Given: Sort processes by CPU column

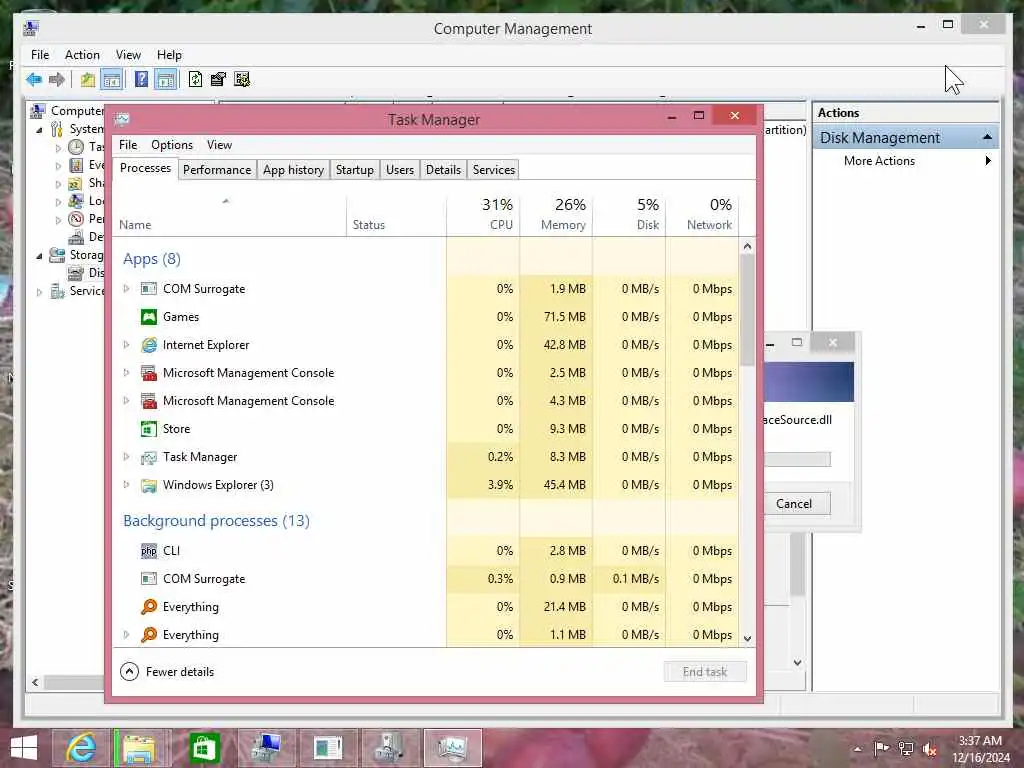Looking at the screenshot, I should [x=484, y=214].
